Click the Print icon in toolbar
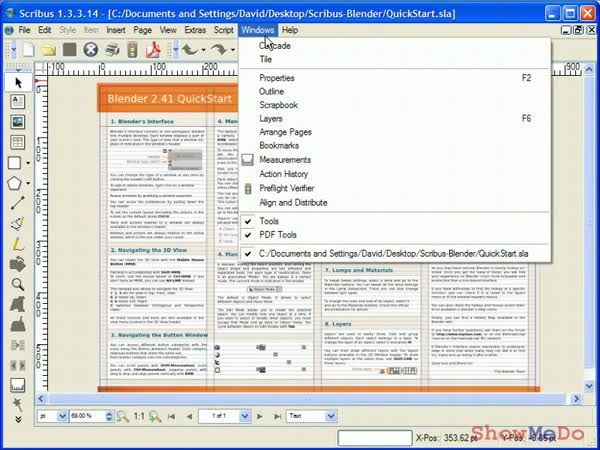Viewport: 600px width, 450px height. 111,50
